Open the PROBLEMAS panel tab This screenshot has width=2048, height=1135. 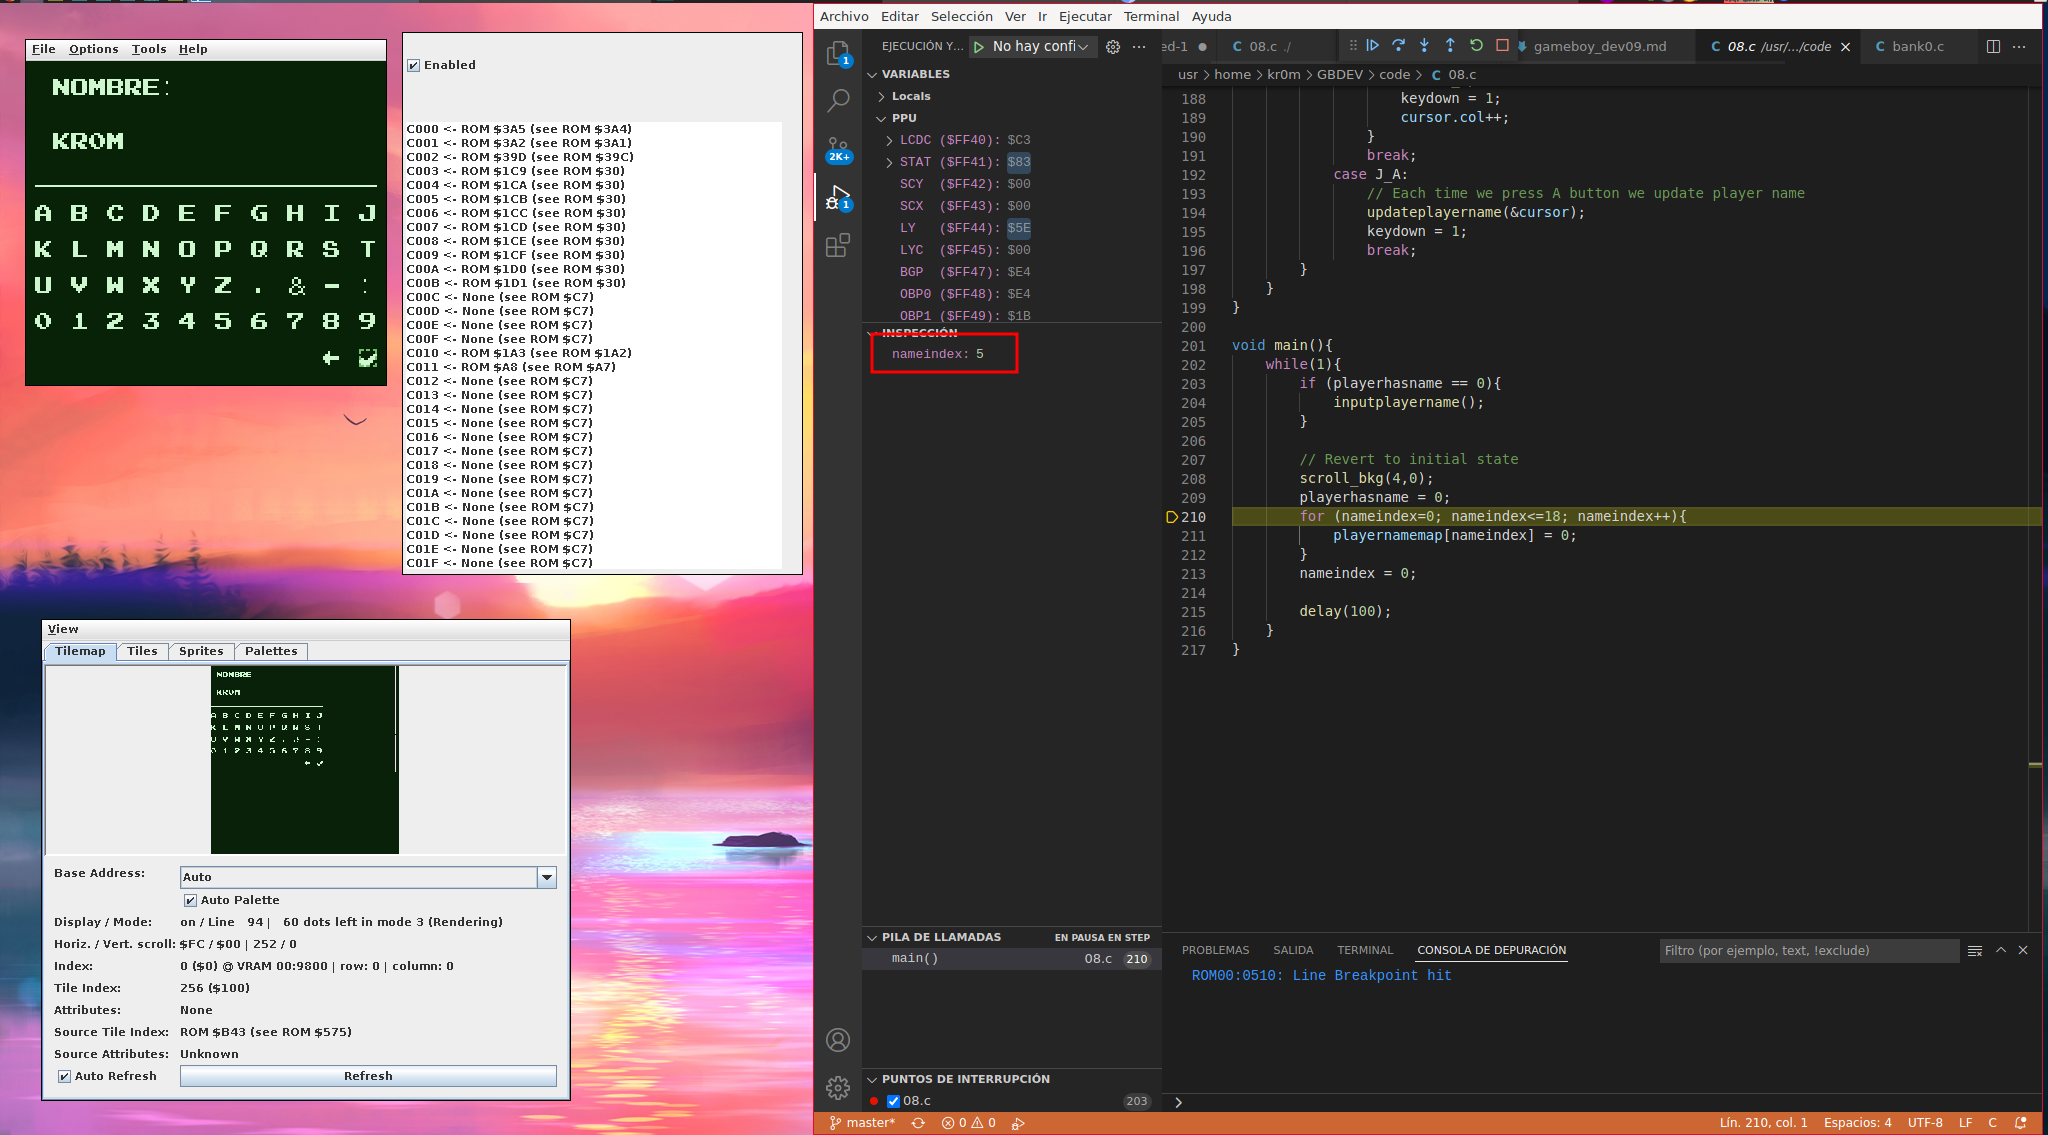pos(1215,950)
